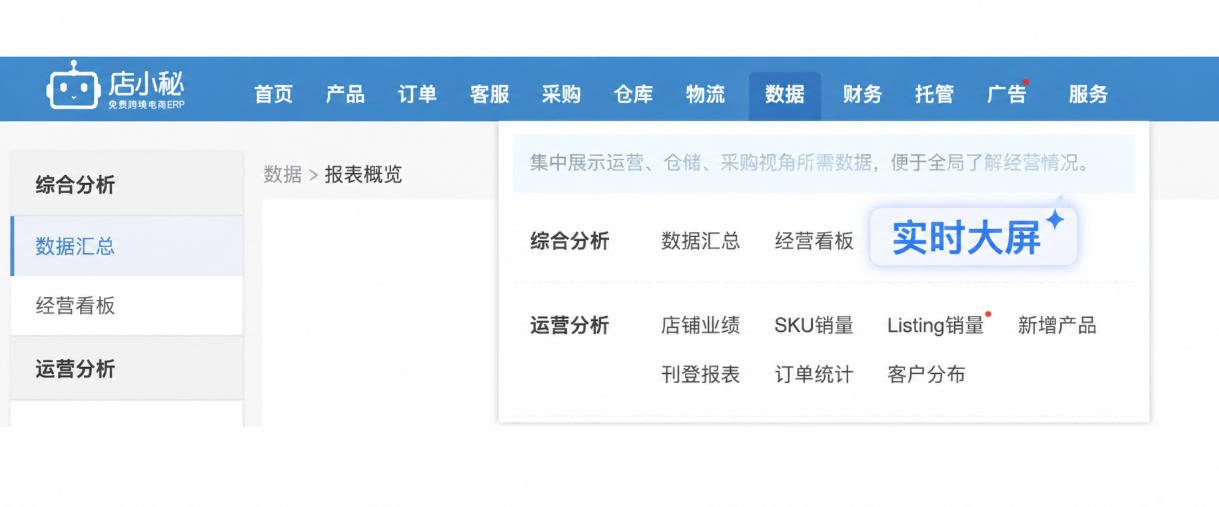1219x507 pixels.
Task: Click the 实时大屏 highlighted button
Action: (x=973, y=238)
